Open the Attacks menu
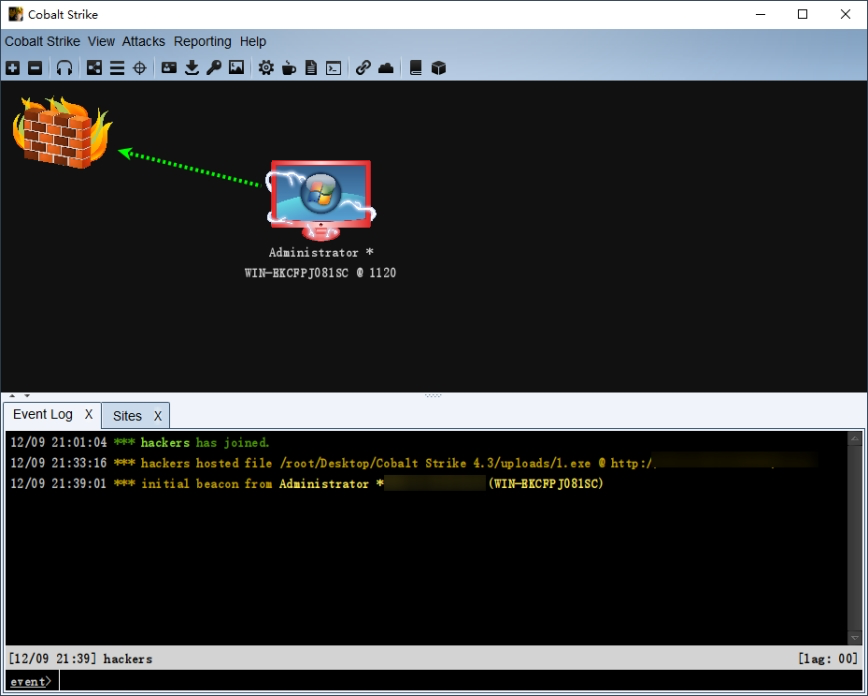The width and height of the screenshot is (868, 696). pos(143,41)
